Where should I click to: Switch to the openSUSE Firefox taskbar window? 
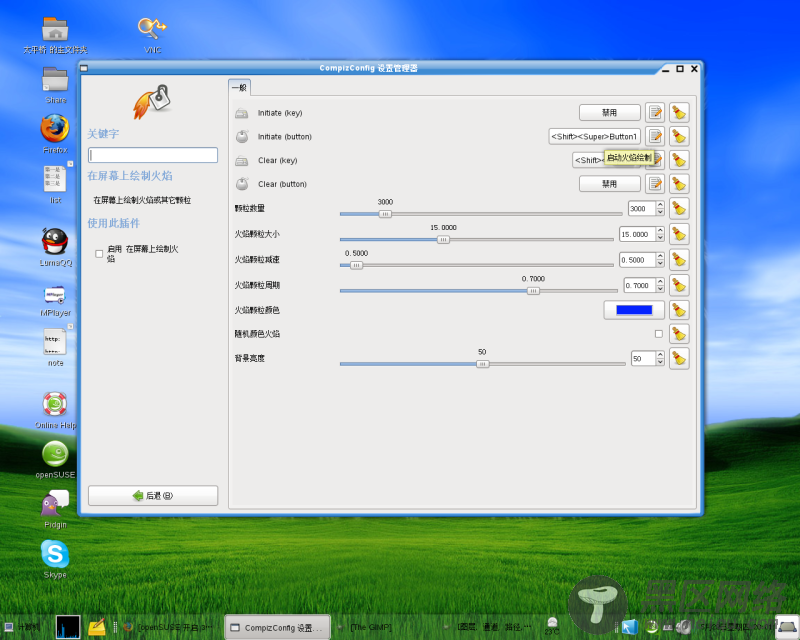coord(168,627)
